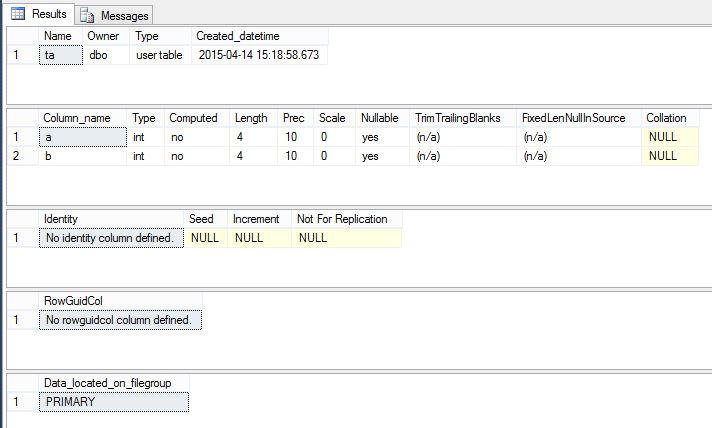This screenshot has width=712, height=428.
Task: Click the Data_located_on_filegroup header
Action: tap(114, 383)
